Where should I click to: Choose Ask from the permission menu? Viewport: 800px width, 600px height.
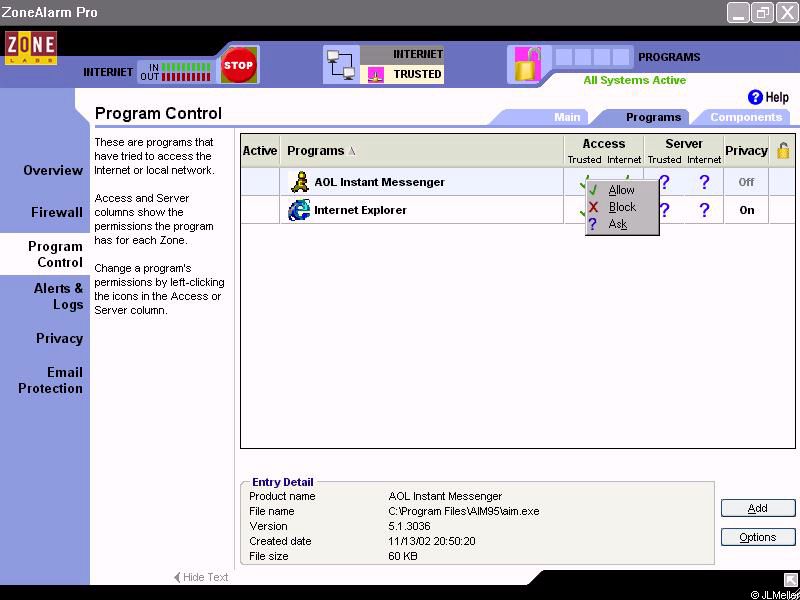click(622, 224)
